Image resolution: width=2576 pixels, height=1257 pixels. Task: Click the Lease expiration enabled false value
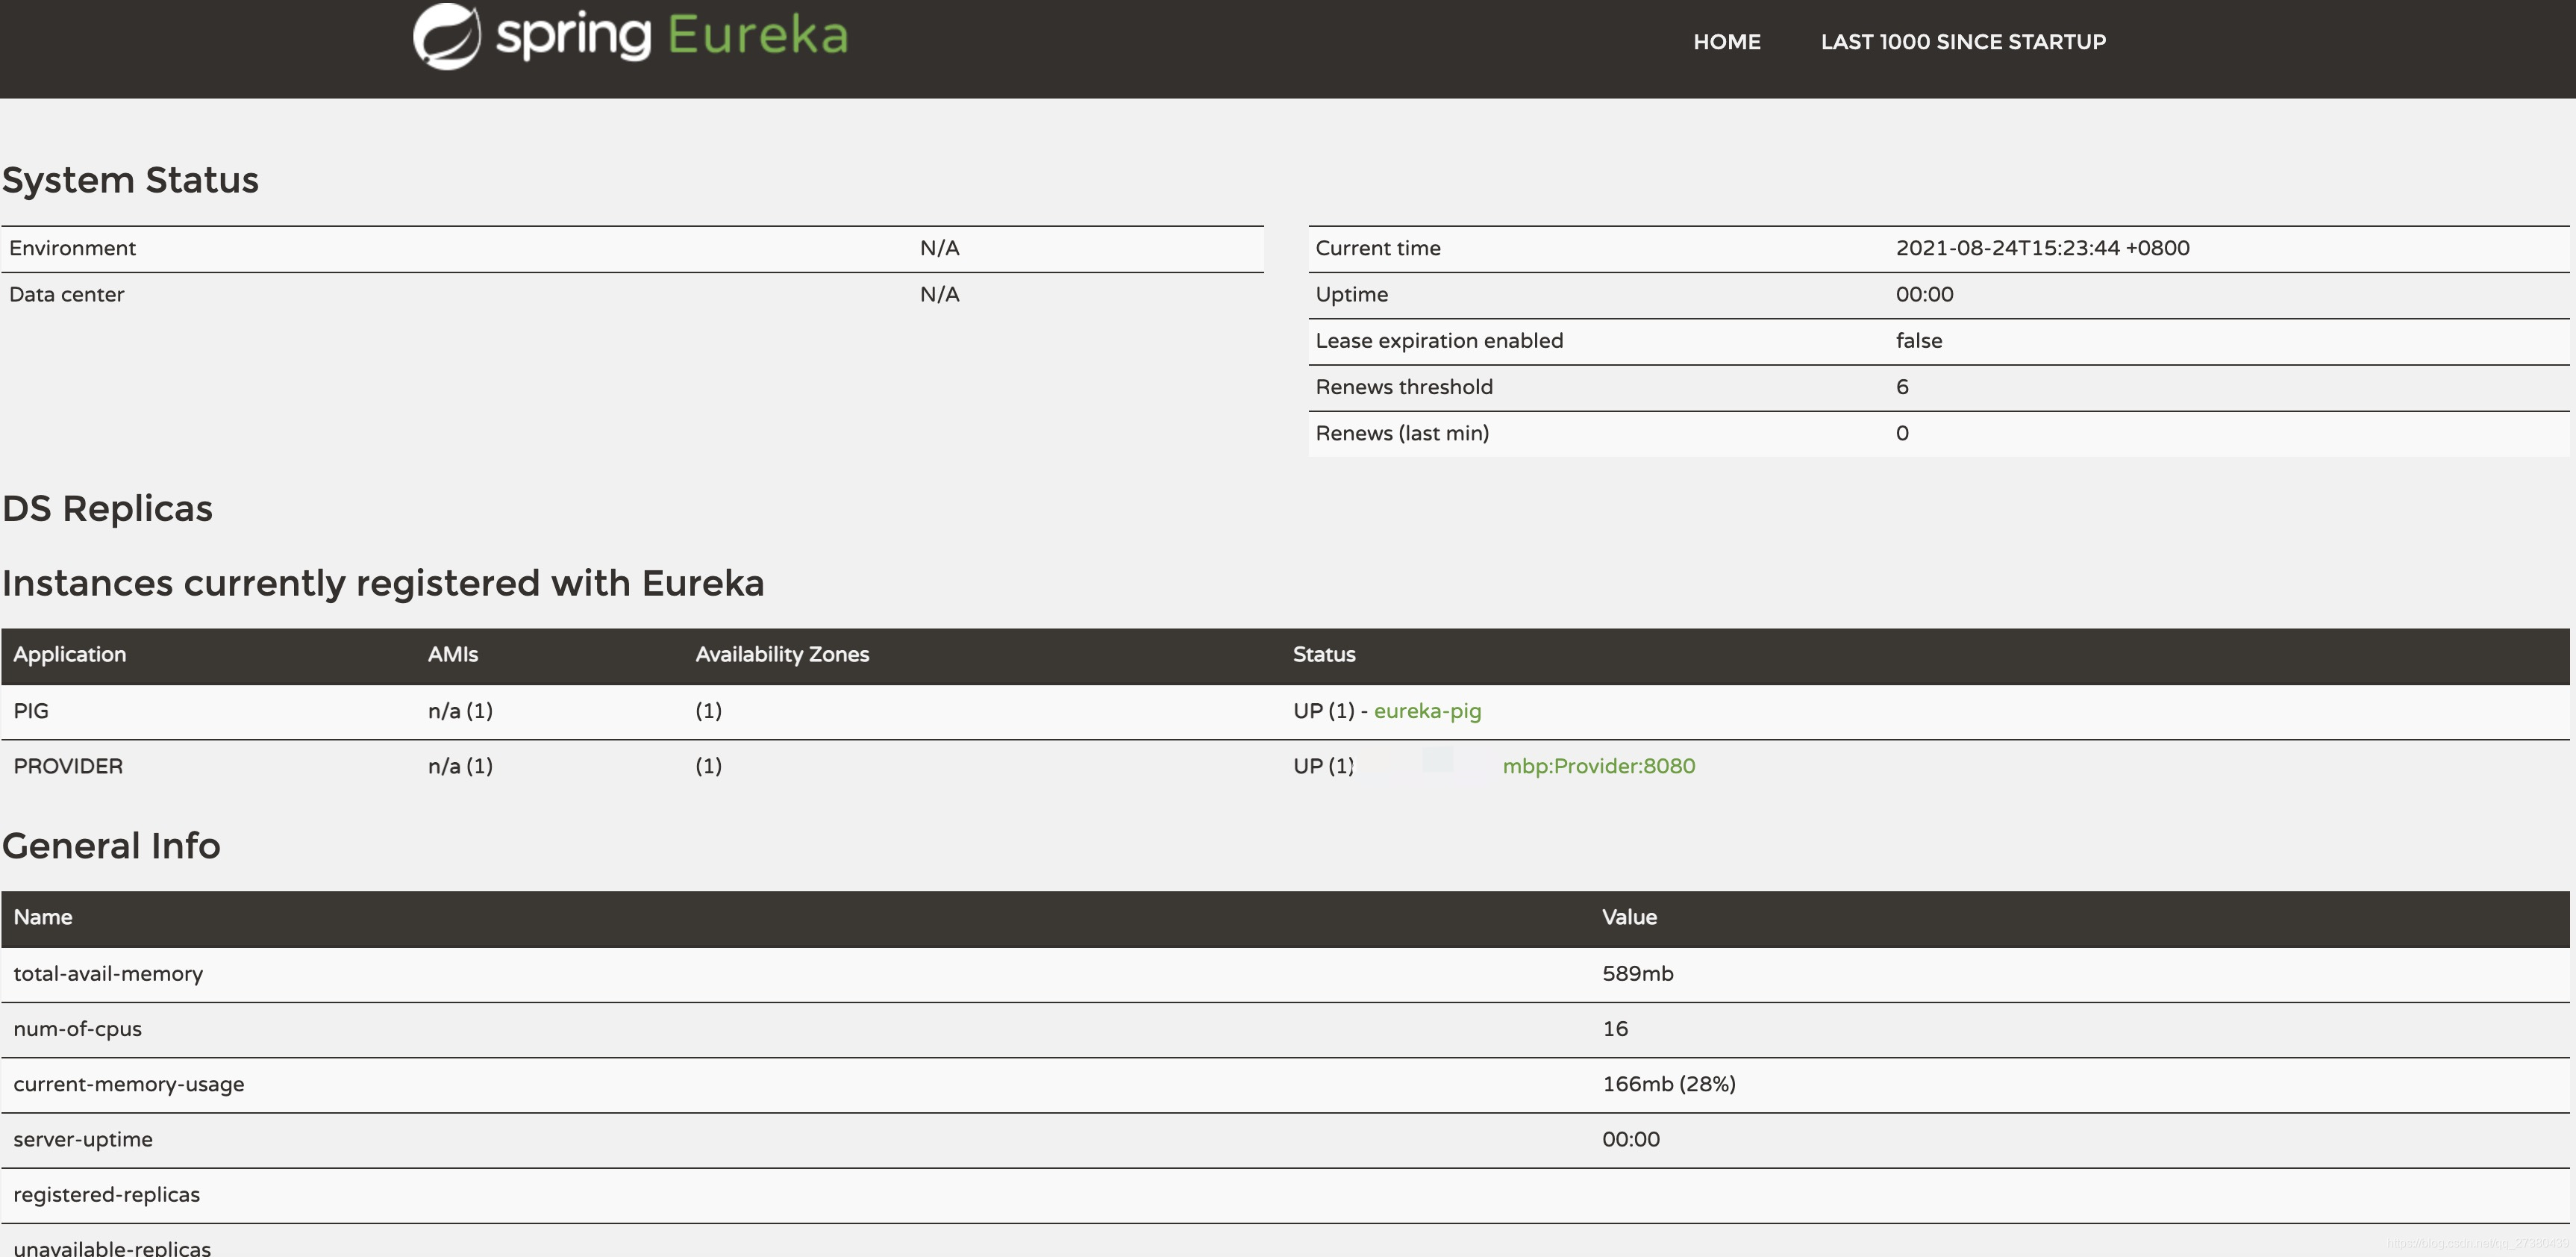pos(1918,341)
